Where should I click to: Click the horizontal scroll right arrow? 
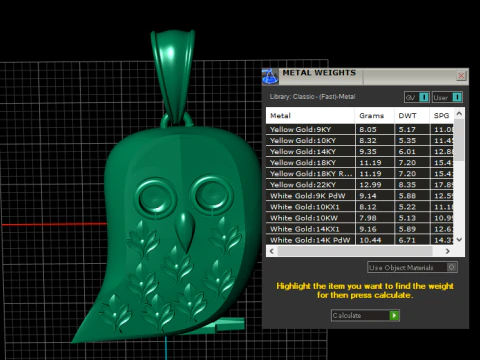coord(448,251)
